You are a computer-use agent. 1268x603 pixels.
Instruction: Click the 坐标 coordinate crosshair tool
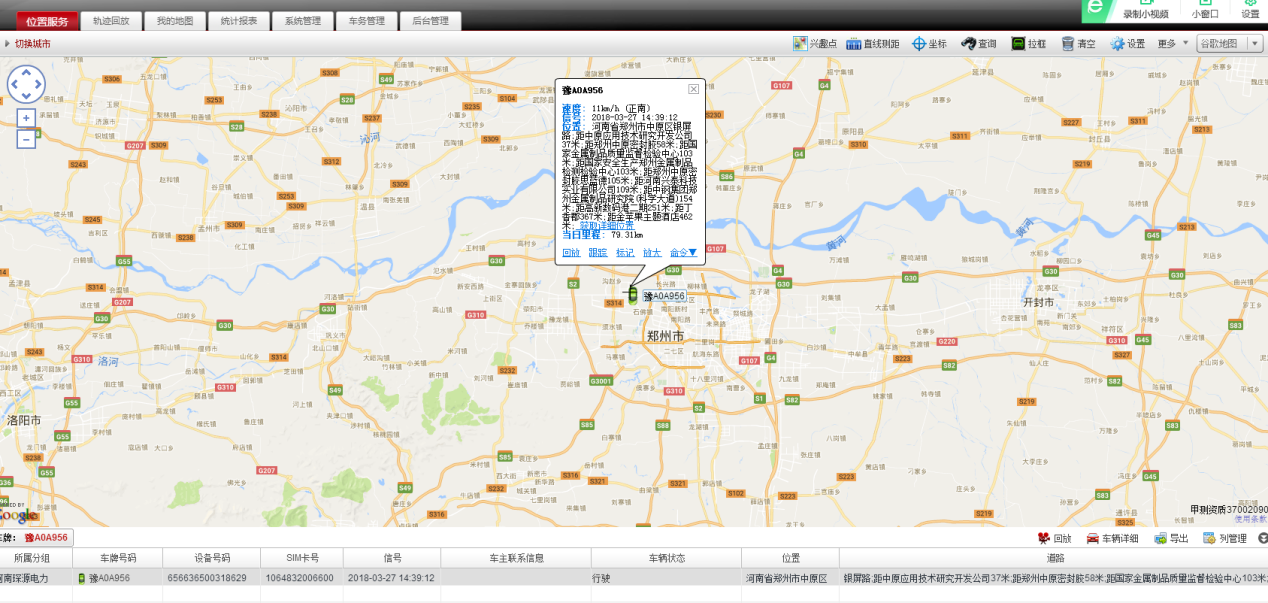(x=919, y=44)
